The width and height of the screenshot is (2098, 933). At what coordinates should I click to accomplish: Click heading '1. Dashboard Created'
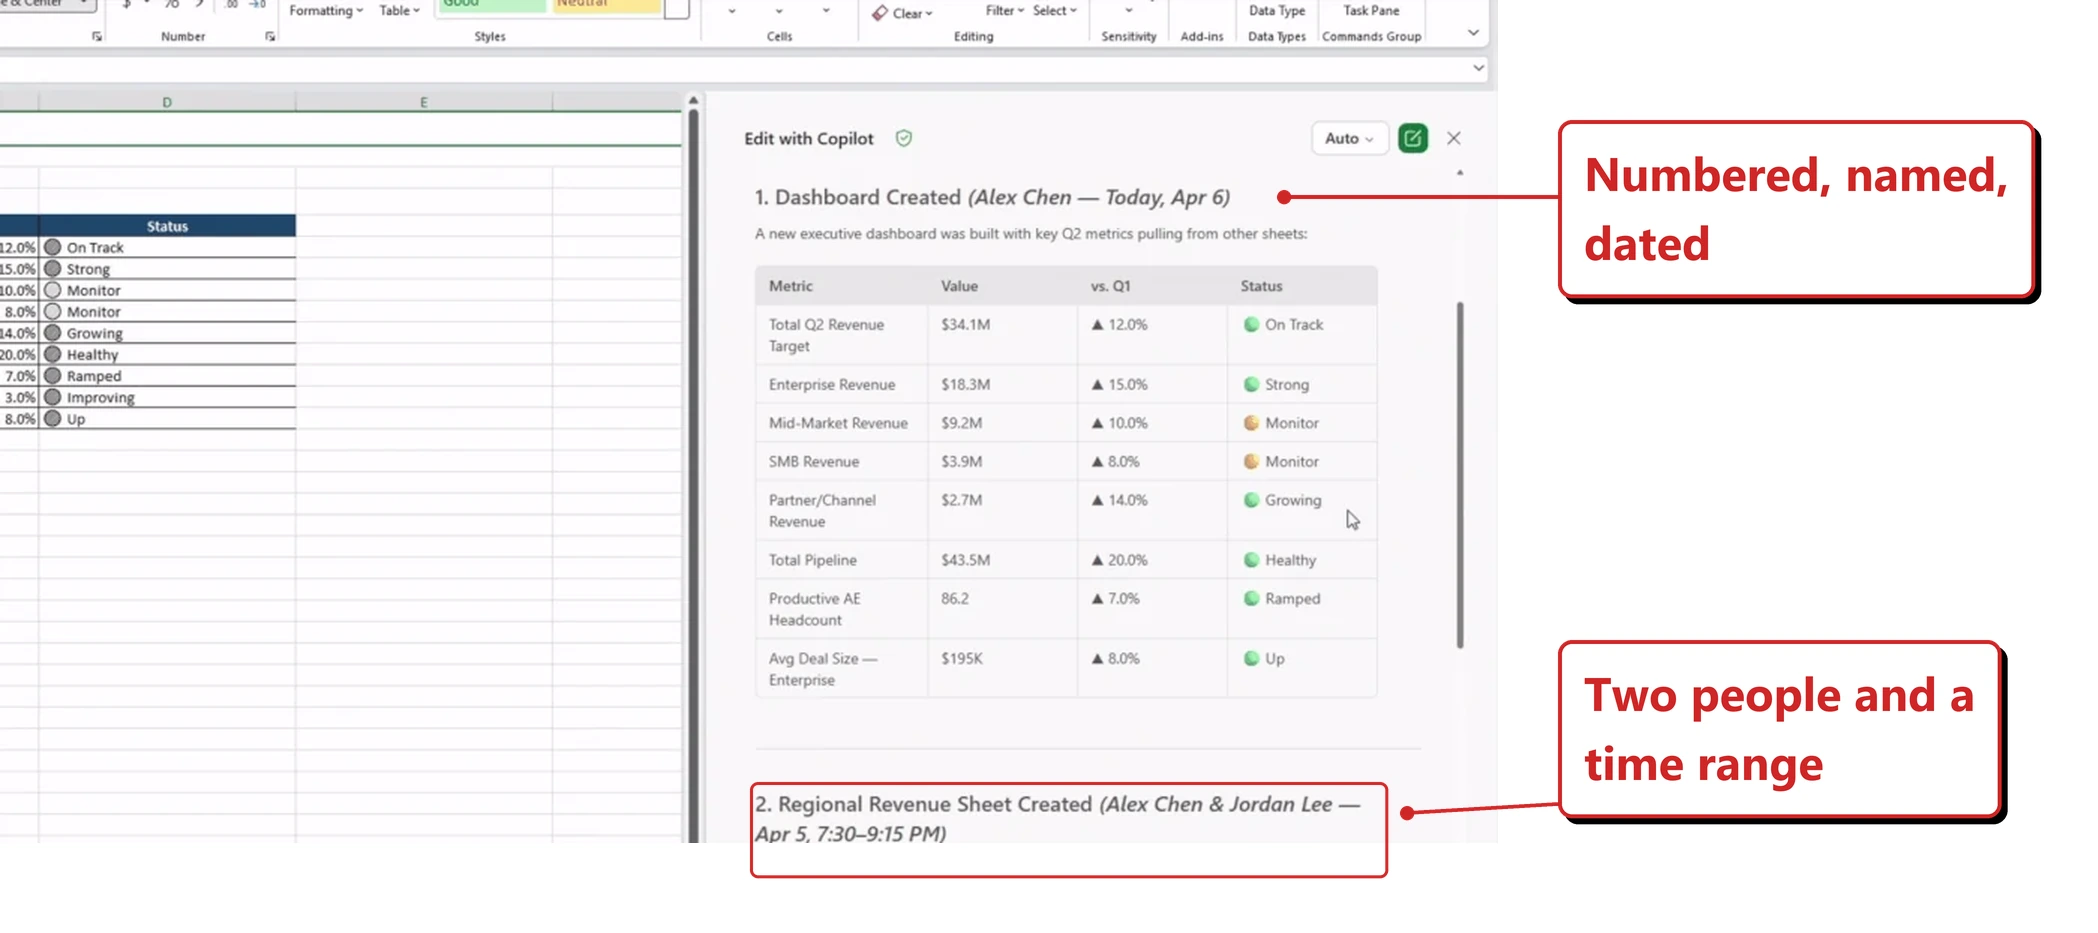coord(858,198)
